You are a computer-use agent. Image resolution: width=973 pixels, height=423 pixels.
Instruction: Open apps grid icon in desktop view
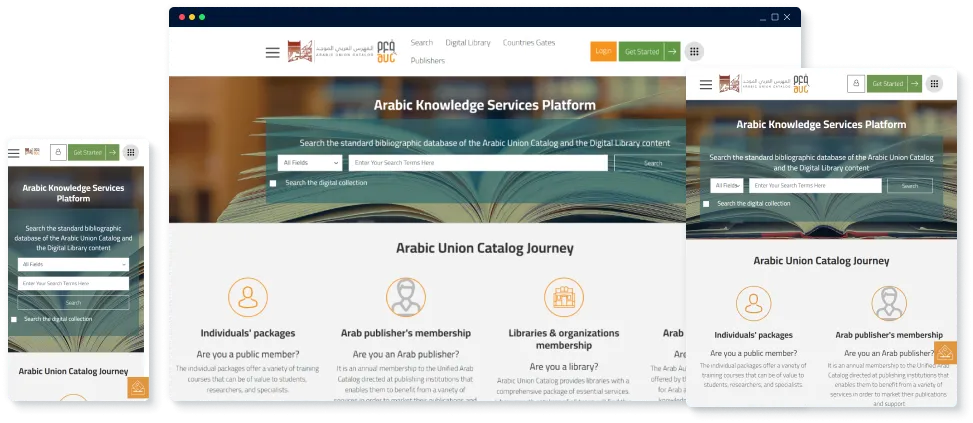(694, 51)
